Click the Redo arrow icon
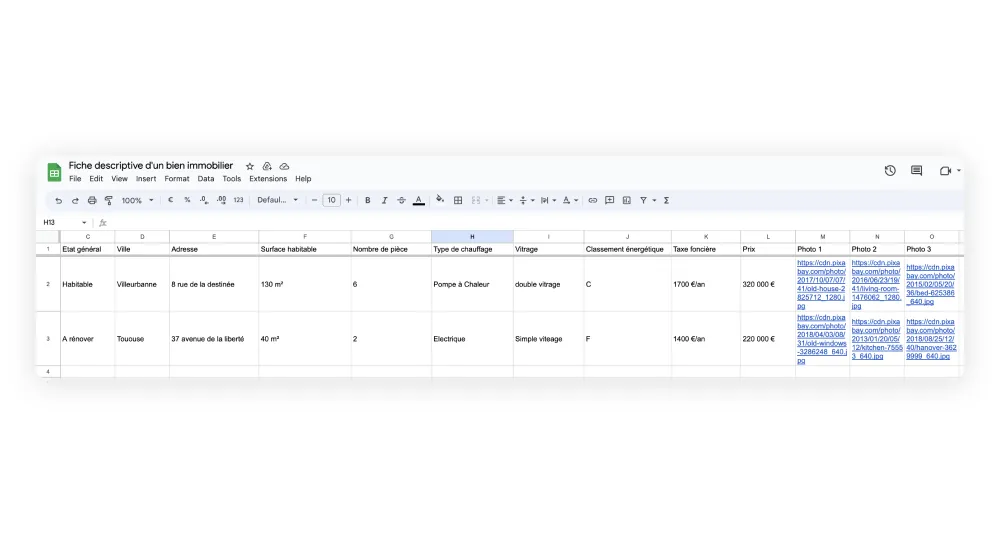1000x537 pixels. 75,200
